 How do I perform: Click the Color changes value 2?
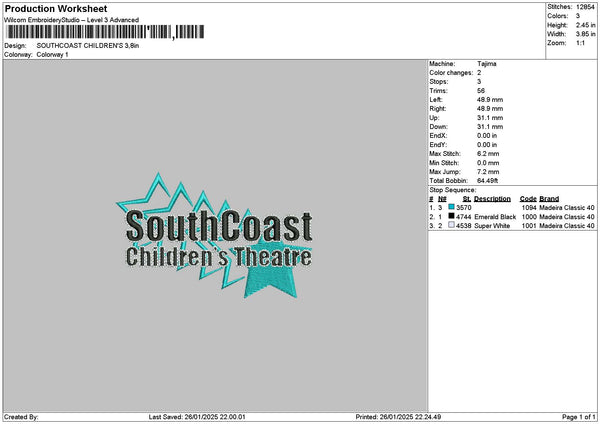point(479,73)
